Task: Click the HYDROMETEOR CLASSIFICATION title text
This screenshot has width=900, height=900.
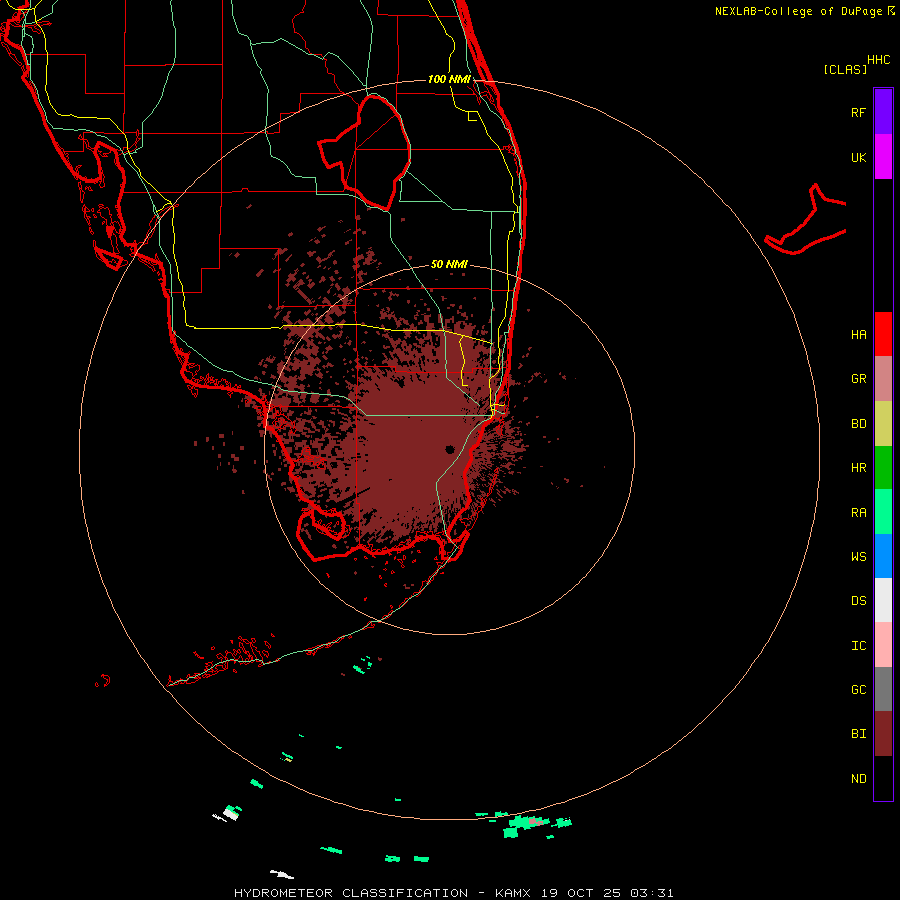Action: pos(351,893)
